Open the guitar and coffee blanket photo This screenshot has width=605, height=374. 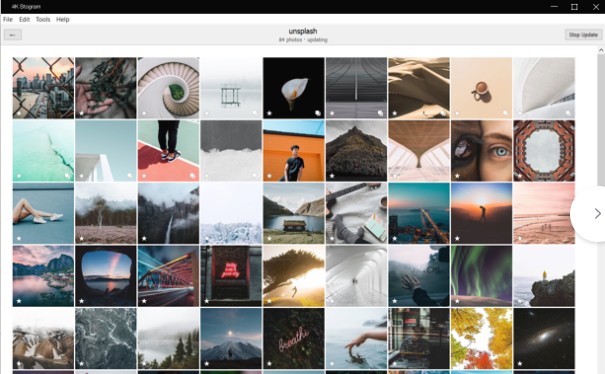click(x=356, y=213)
